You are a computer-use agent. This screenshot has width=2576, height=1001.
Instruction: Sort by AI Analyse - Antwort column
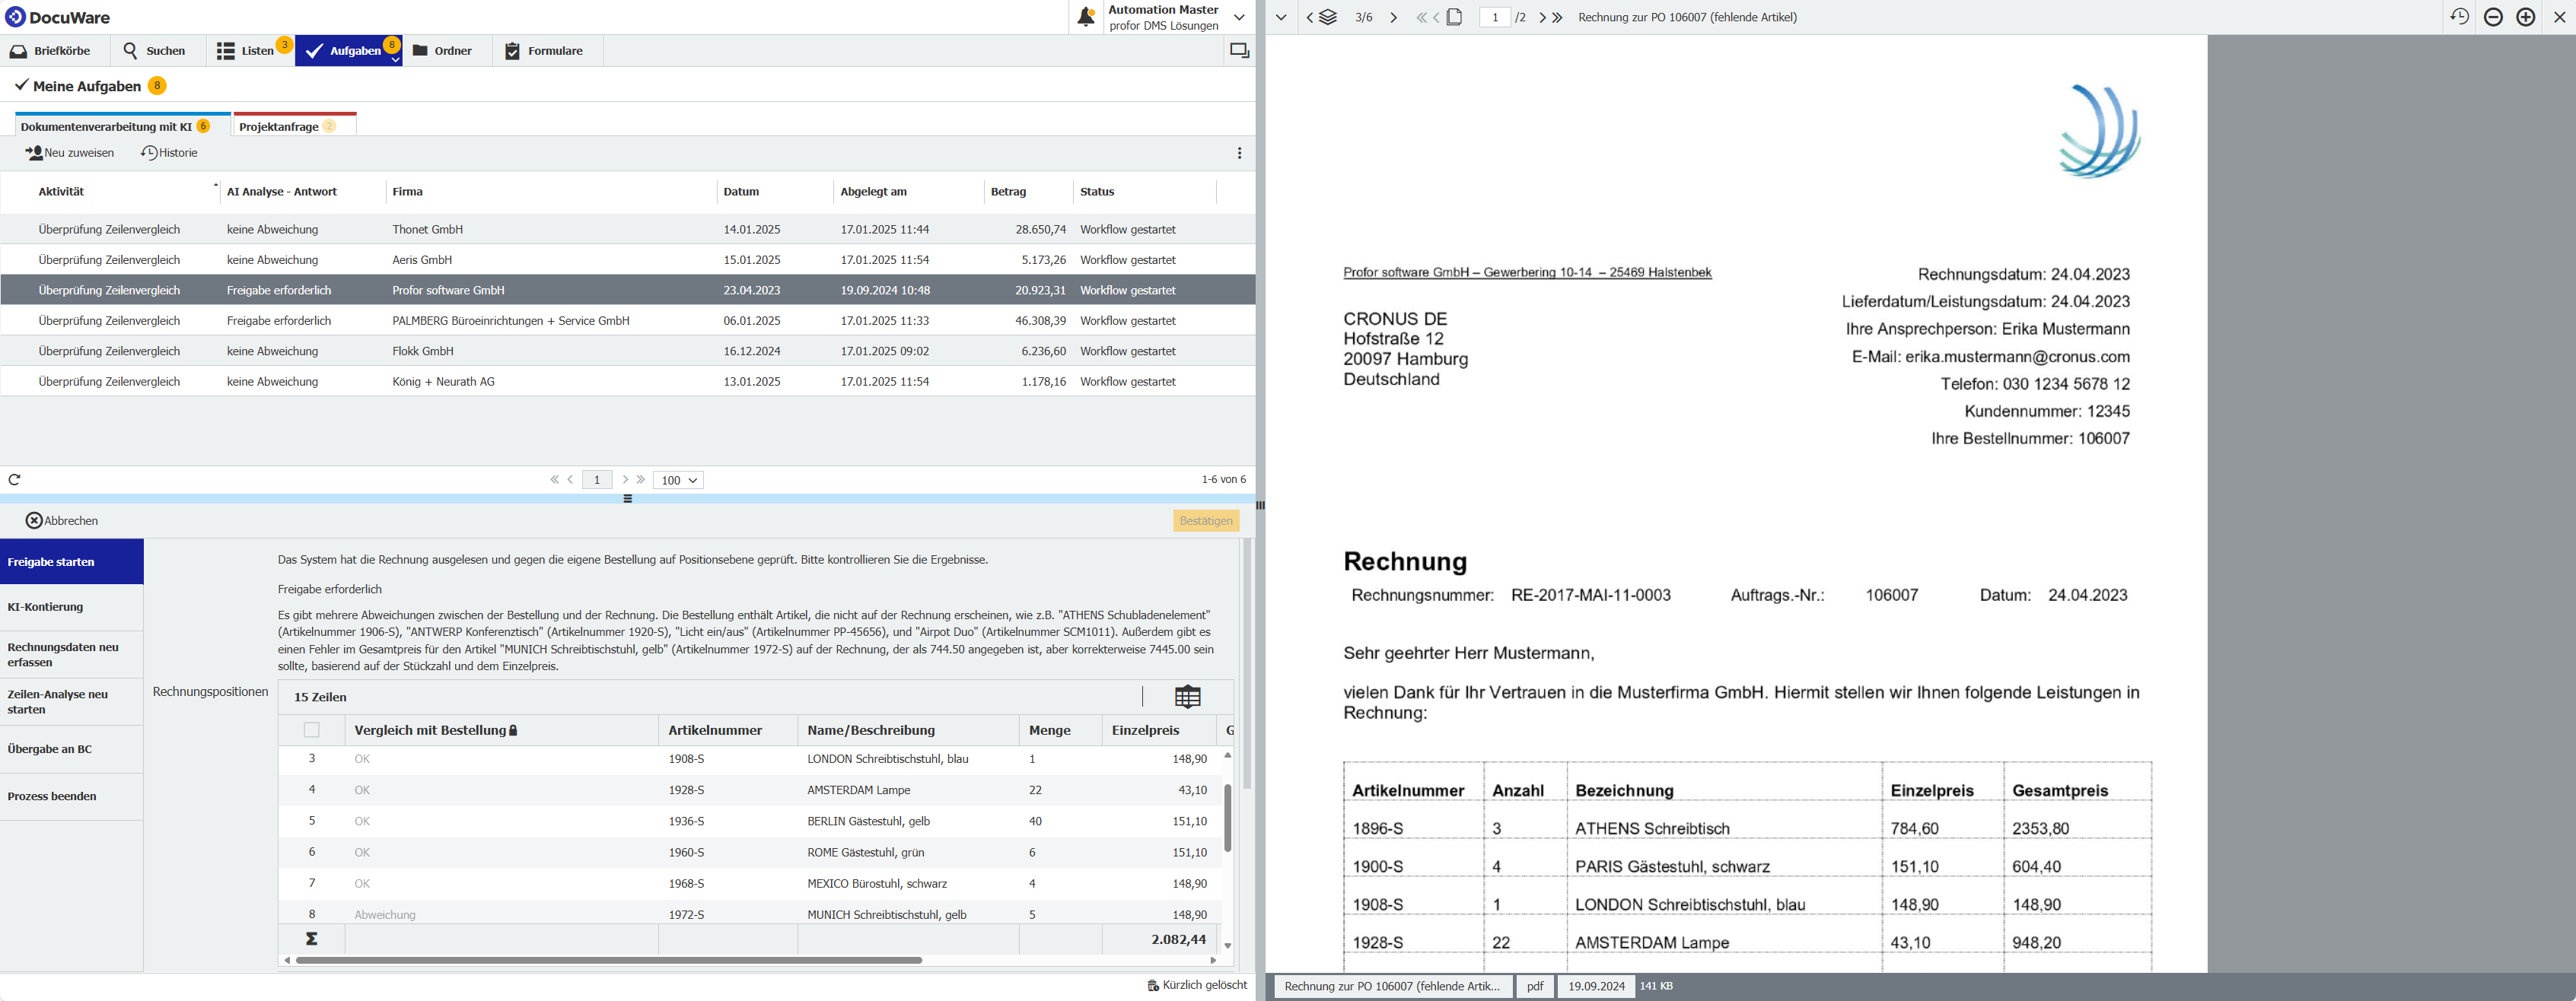282,192
